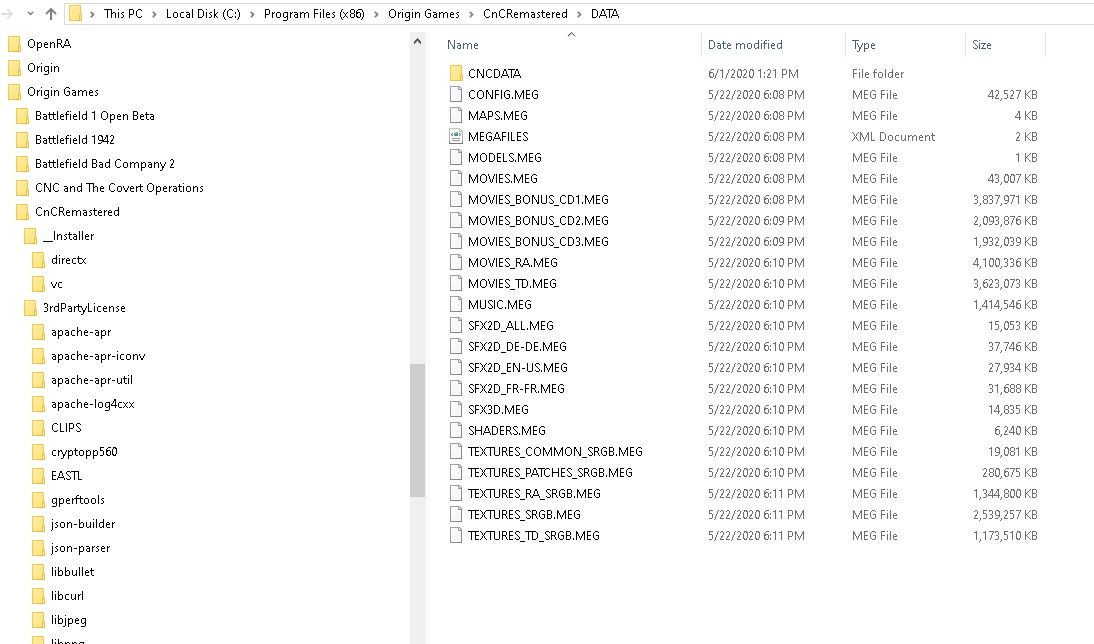Go to CnCRemastered breadcrumb
The image size is (1094, 644).
pos(525,14)
